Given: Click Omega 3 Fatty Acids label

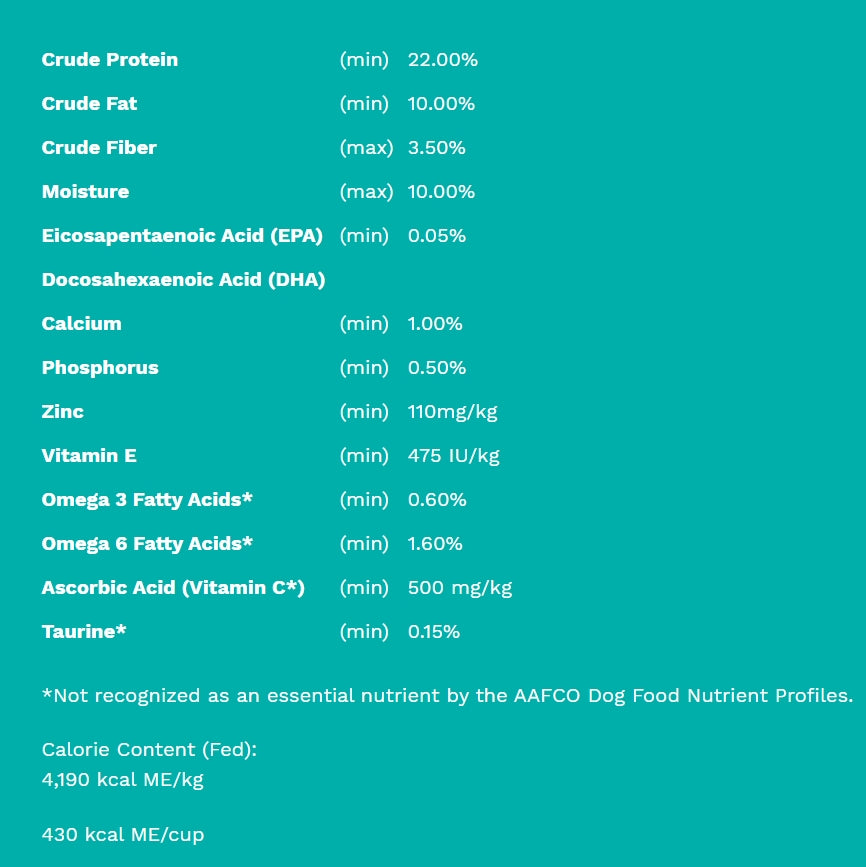Looking at the screenshot, I should tap(147, 500).
